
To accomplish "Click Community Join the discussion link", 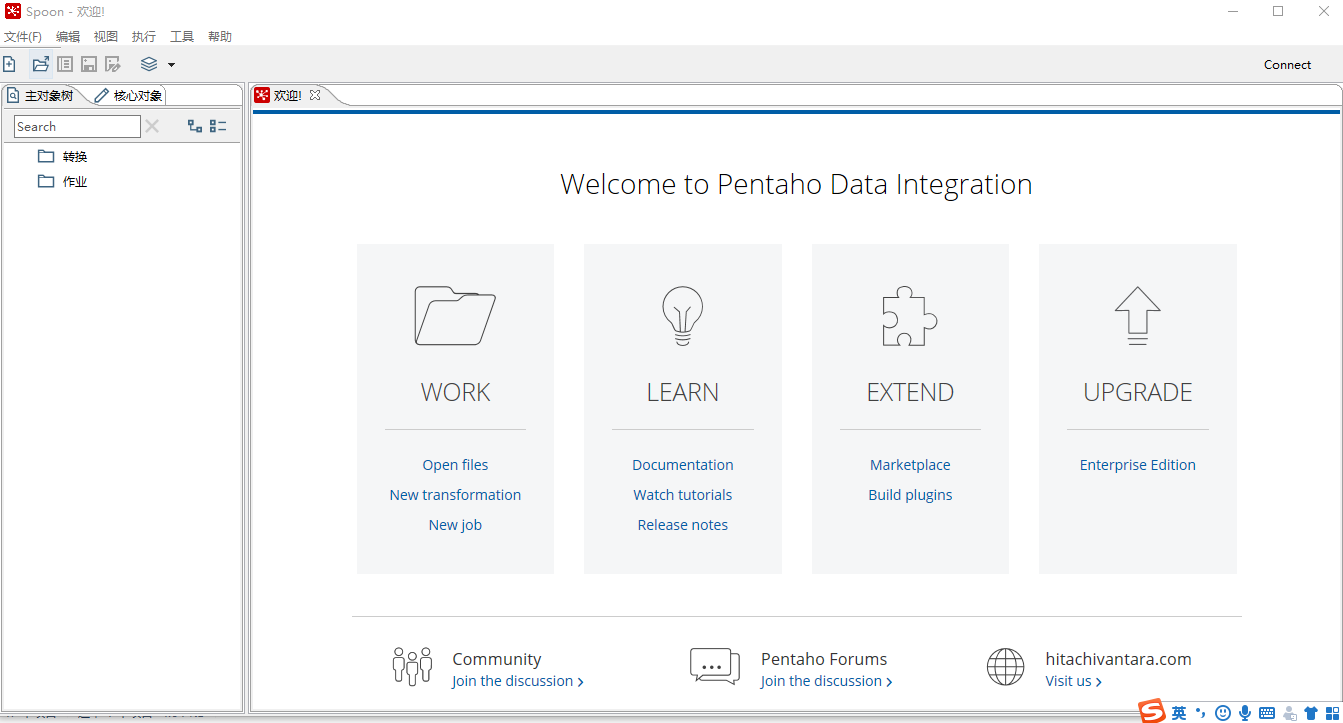I will (x=518, y=681).
